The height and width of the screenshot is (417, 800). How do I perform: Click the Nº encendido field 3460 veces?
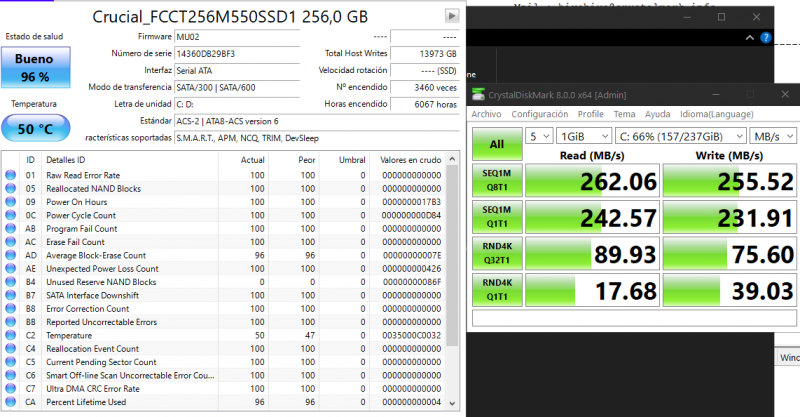tap(425, 87)
